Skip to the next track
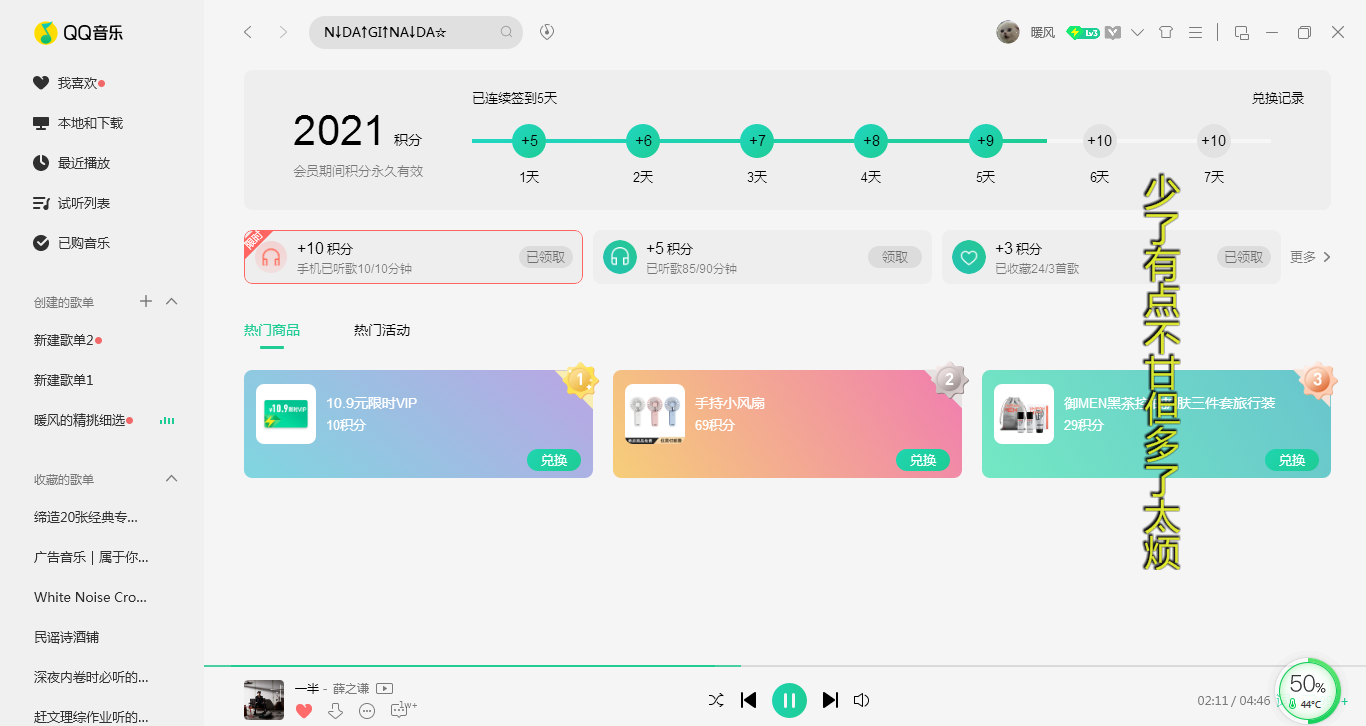This screenshot has height=726, width=1366. (830, 700)
